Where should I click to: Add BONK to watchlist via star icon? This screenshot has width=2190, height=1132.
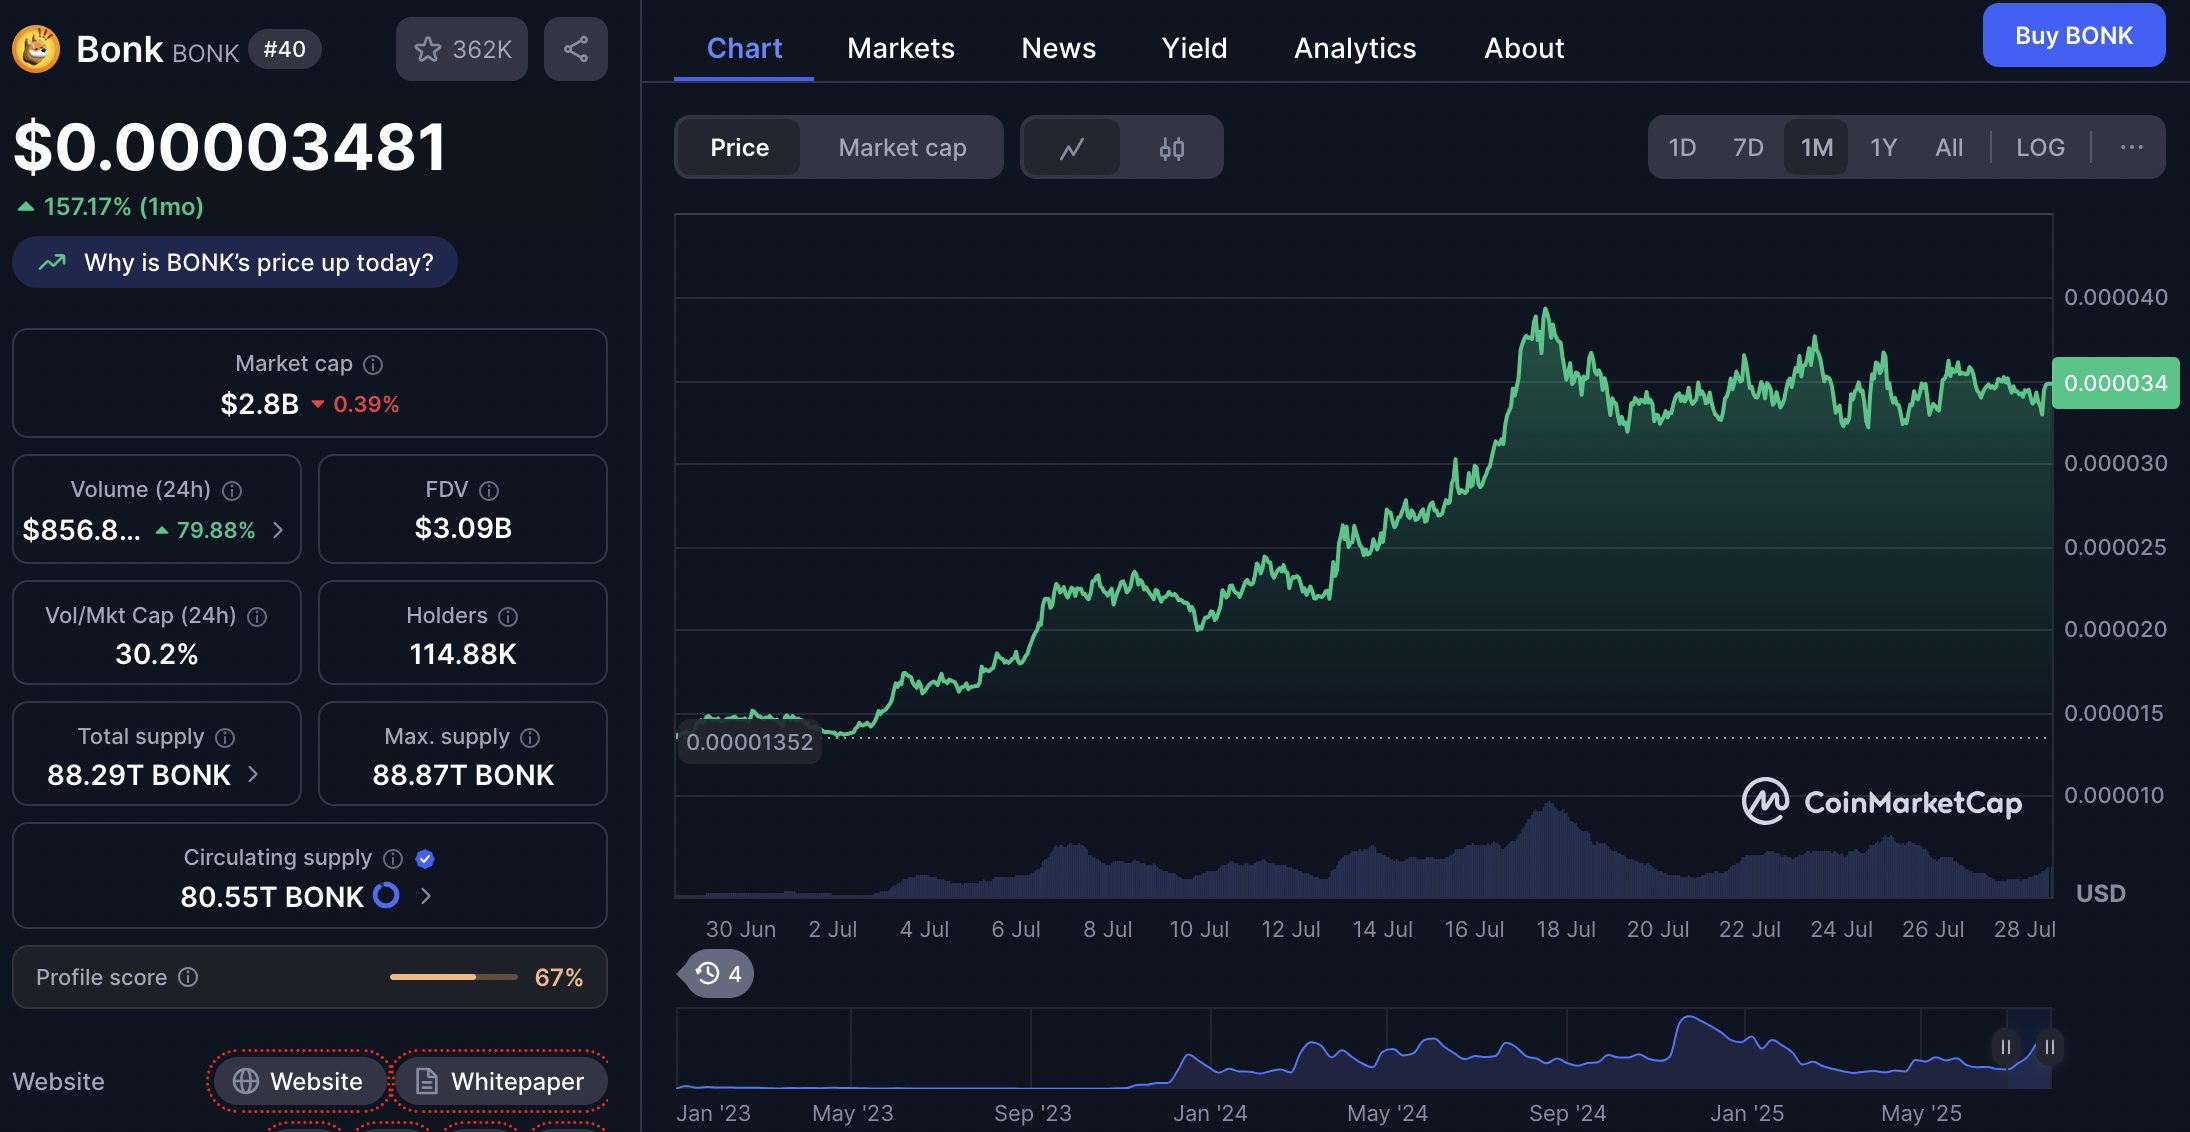(428, 49)
